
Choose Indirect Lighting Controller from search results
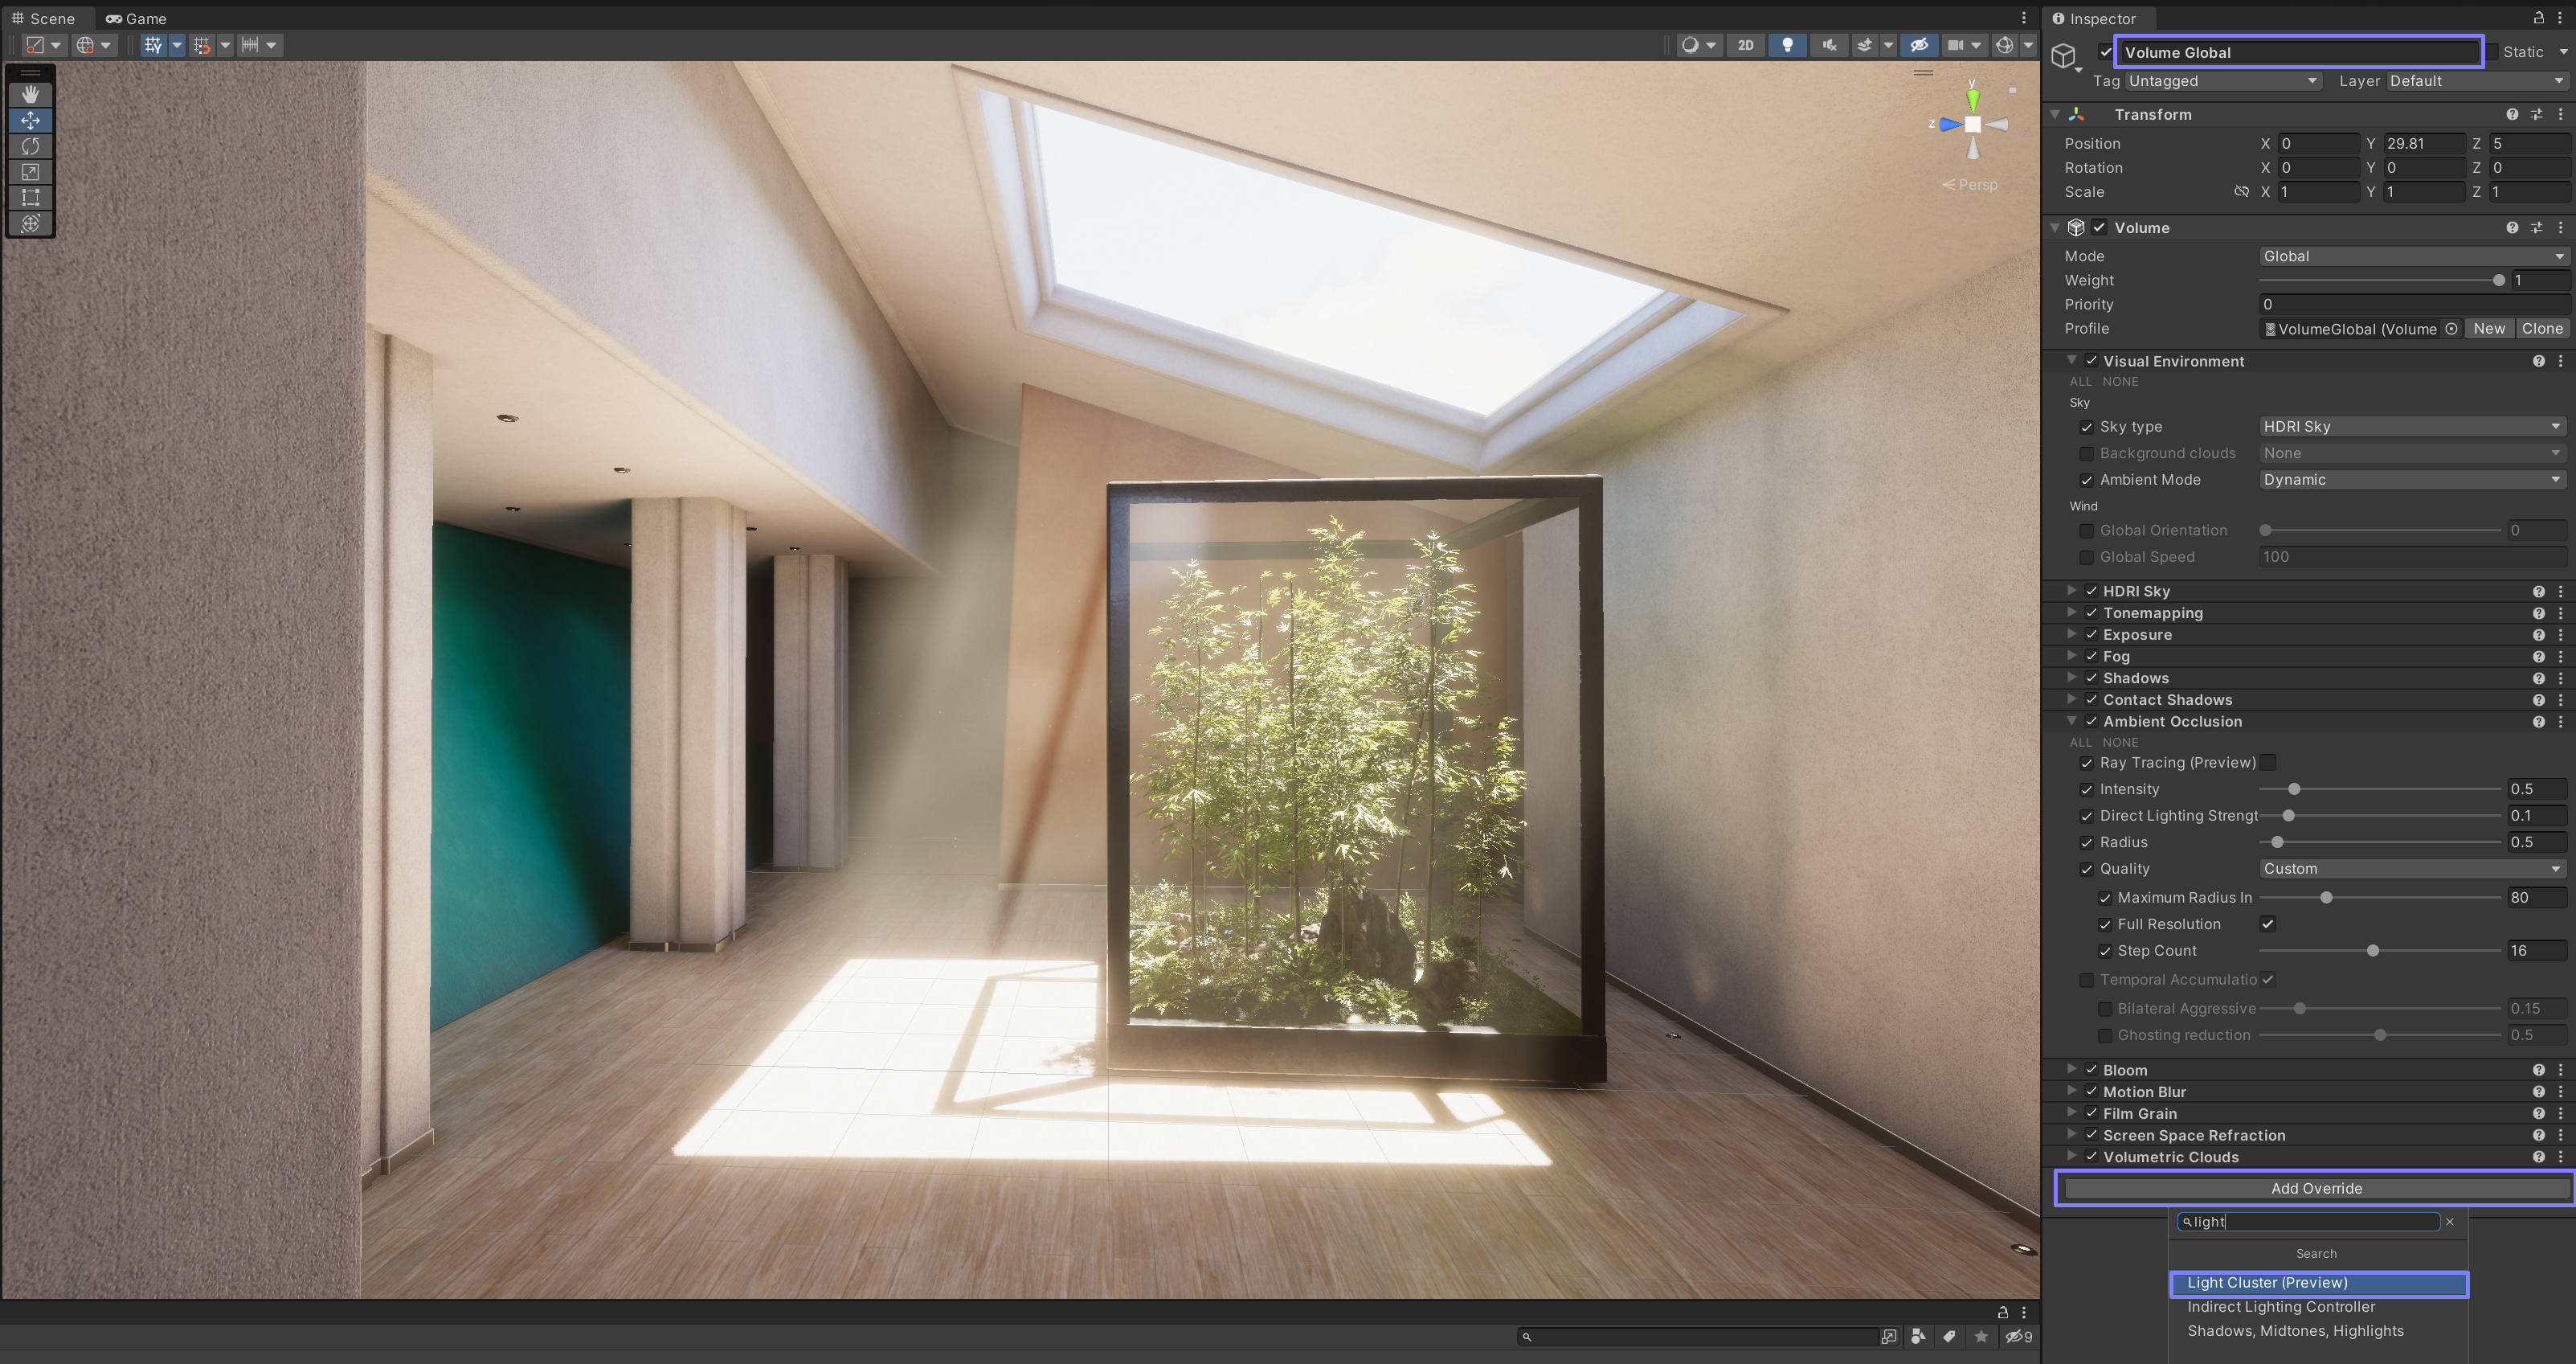2280,1307
